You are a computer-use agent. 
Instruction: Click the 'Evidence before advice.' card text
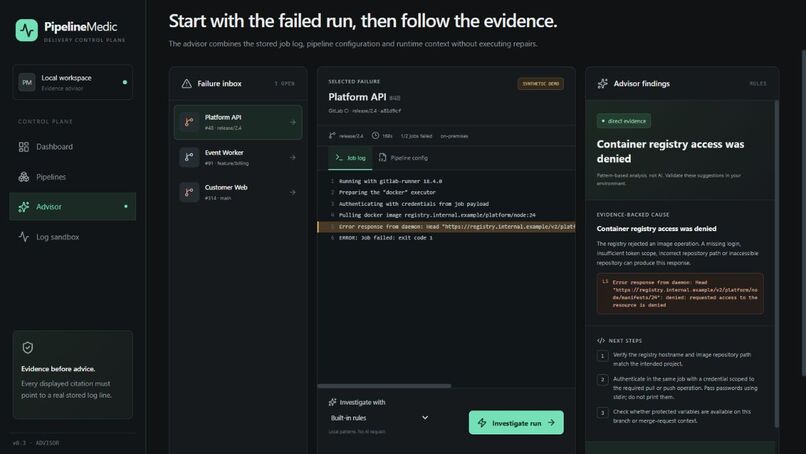pos(58,369)
